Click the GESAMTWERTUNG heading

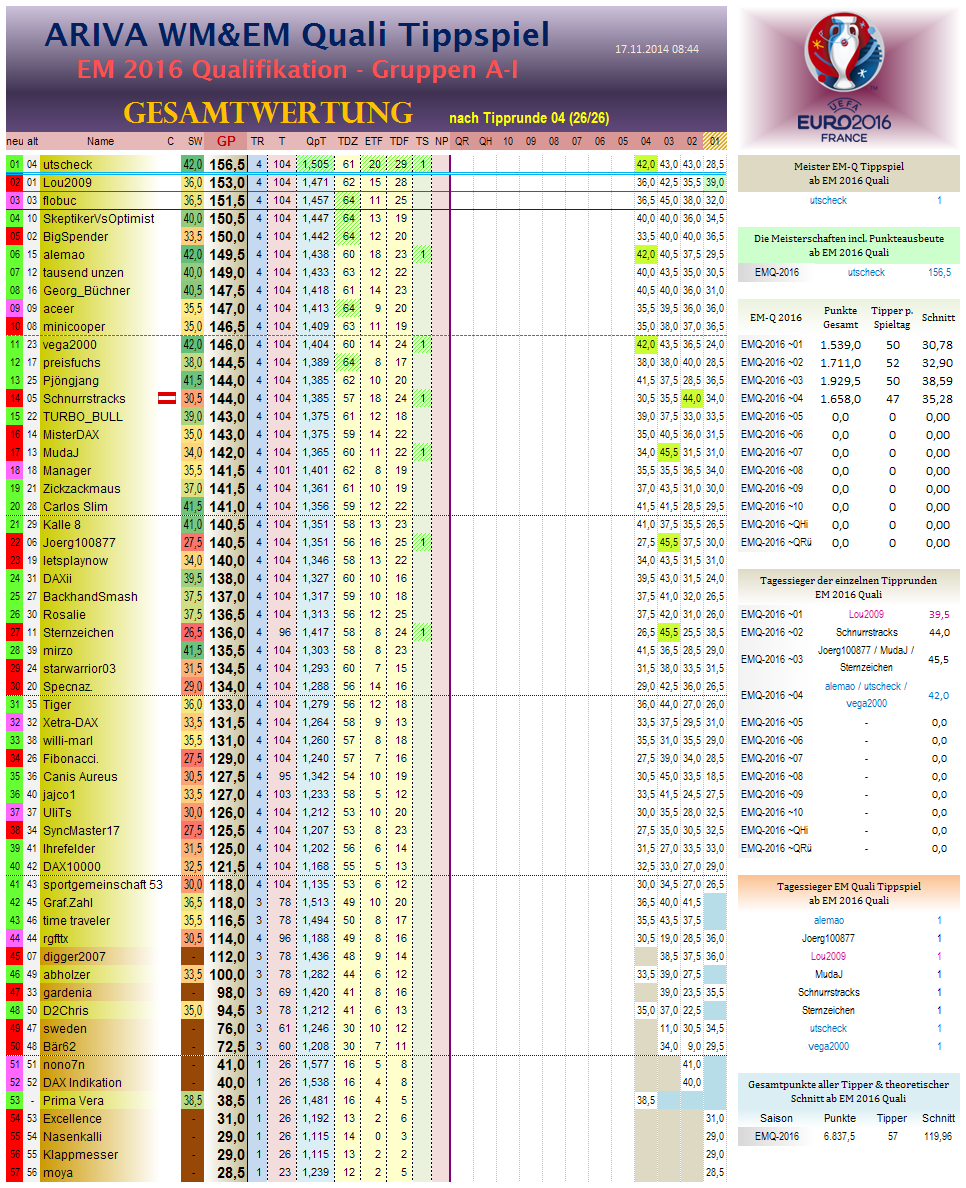pyautogui.click(x=267, y=112)
